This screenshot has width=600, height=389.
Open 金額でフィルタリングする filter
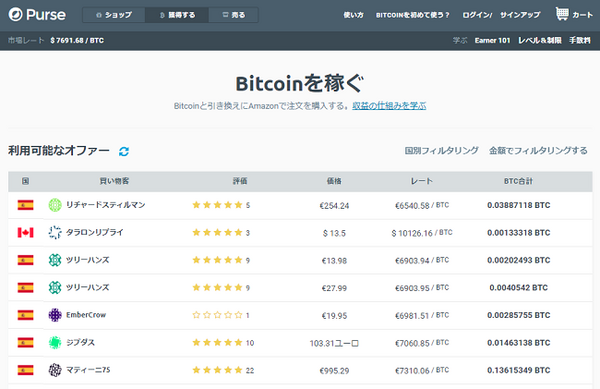538,150
